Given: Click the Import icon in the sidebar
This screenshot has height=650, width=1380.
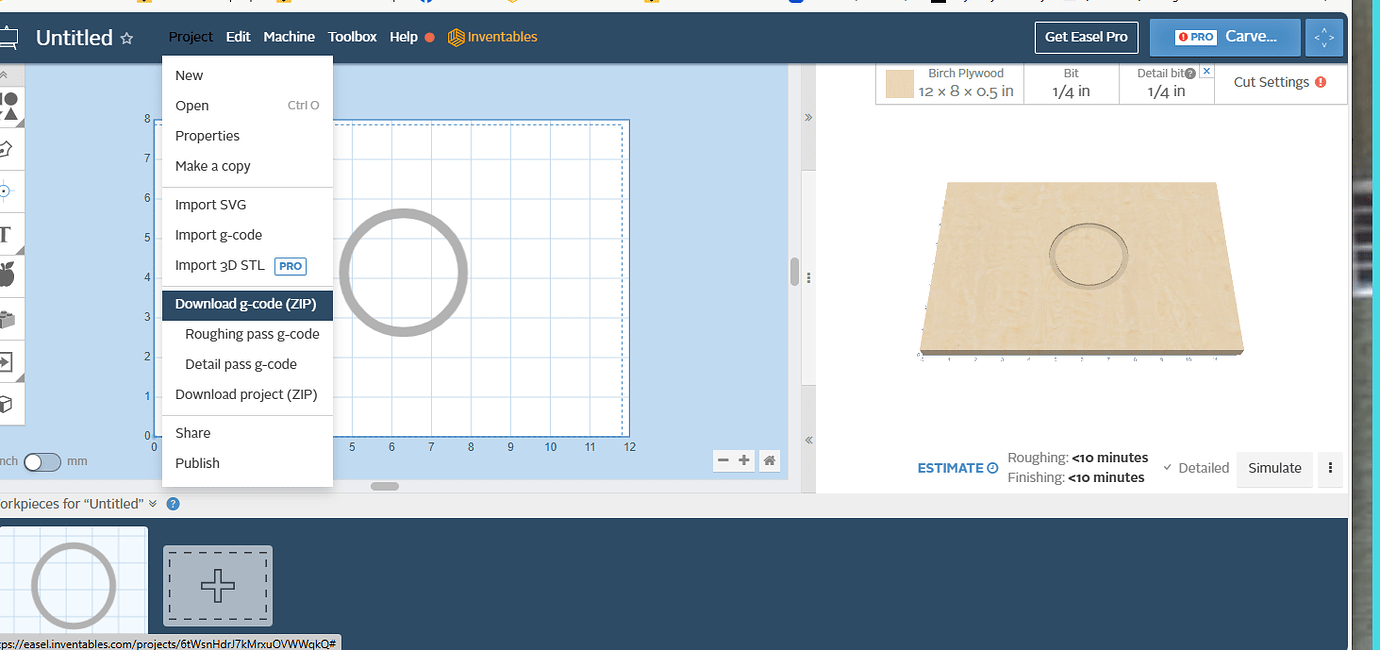Looking at the screenshot, I should click(8, 362).
